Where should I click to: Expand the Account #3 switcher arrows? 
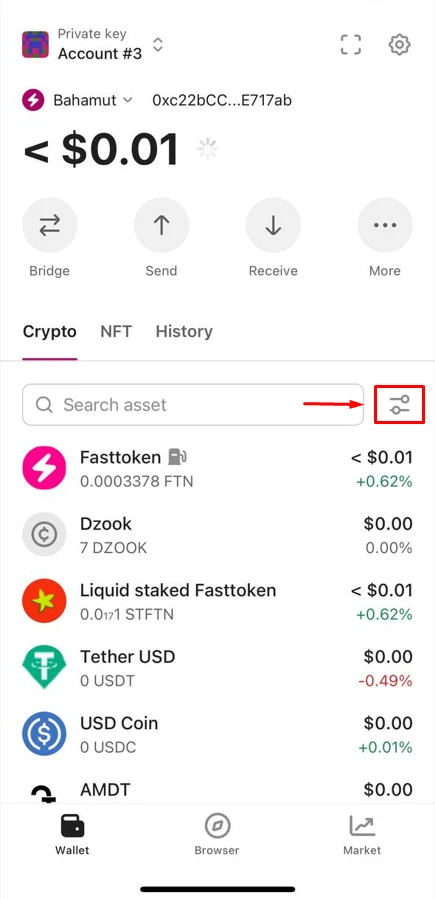pyautogui.click(x=158, y=44)
